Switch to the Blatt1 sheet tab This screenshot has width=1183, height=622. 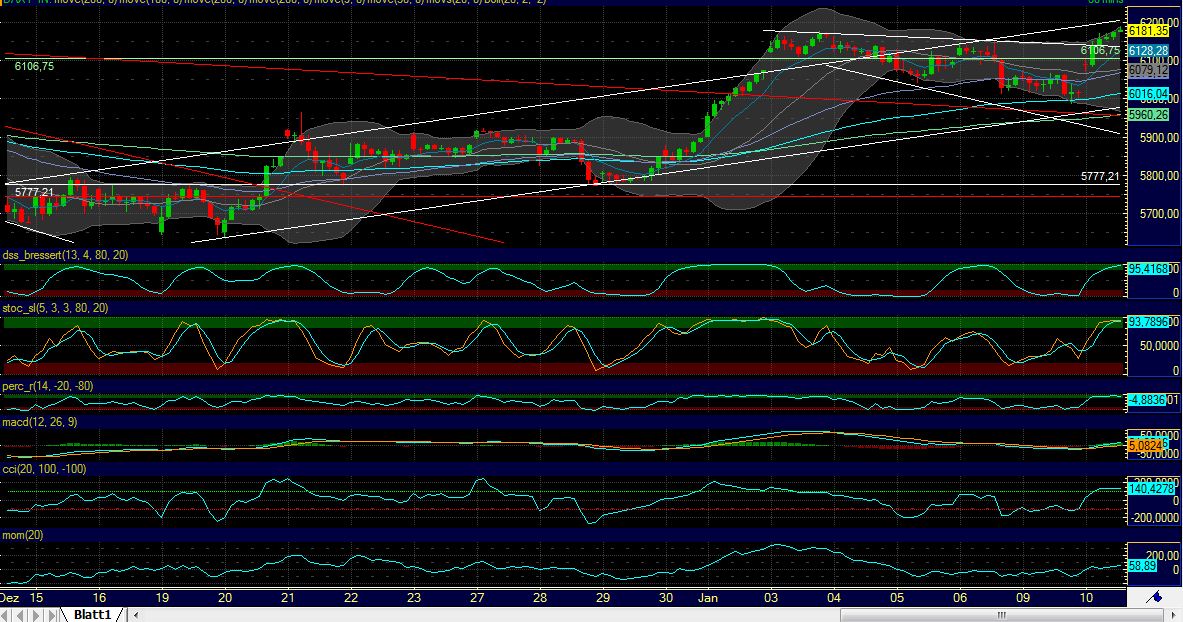click(92, 614)
